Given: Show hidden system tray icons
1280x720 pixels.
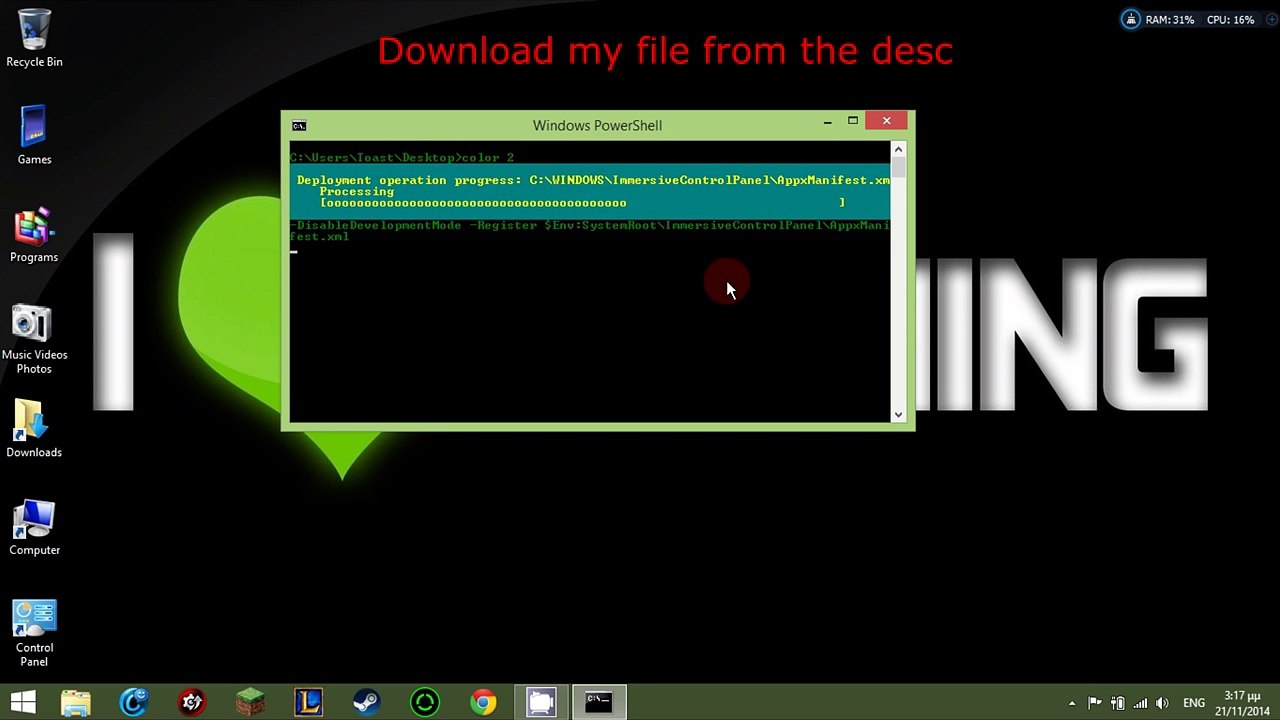Looking at the screenshot, I should coord(1072,703).
